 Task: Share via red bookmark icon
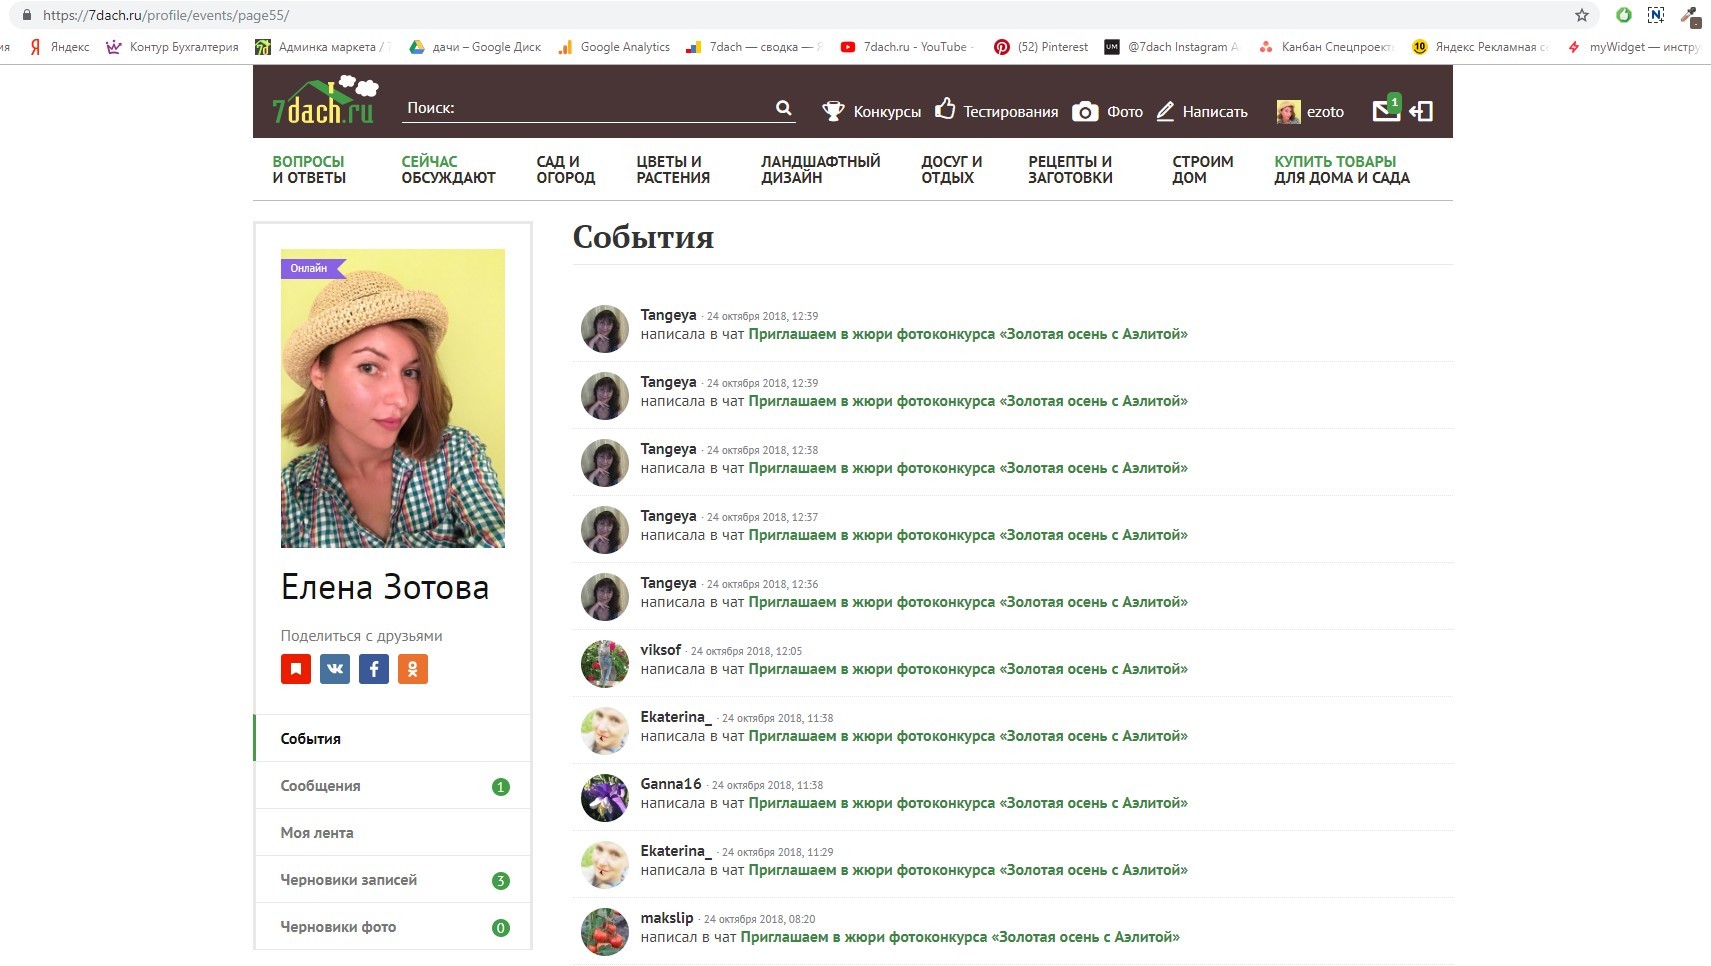[x=296, y=669]
